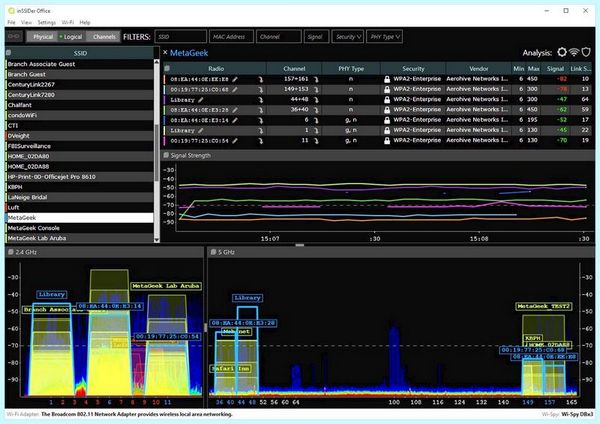600x424 pixels.
Task: Close the MetaGeek details with the X icon
Action: tap(165, 52)
